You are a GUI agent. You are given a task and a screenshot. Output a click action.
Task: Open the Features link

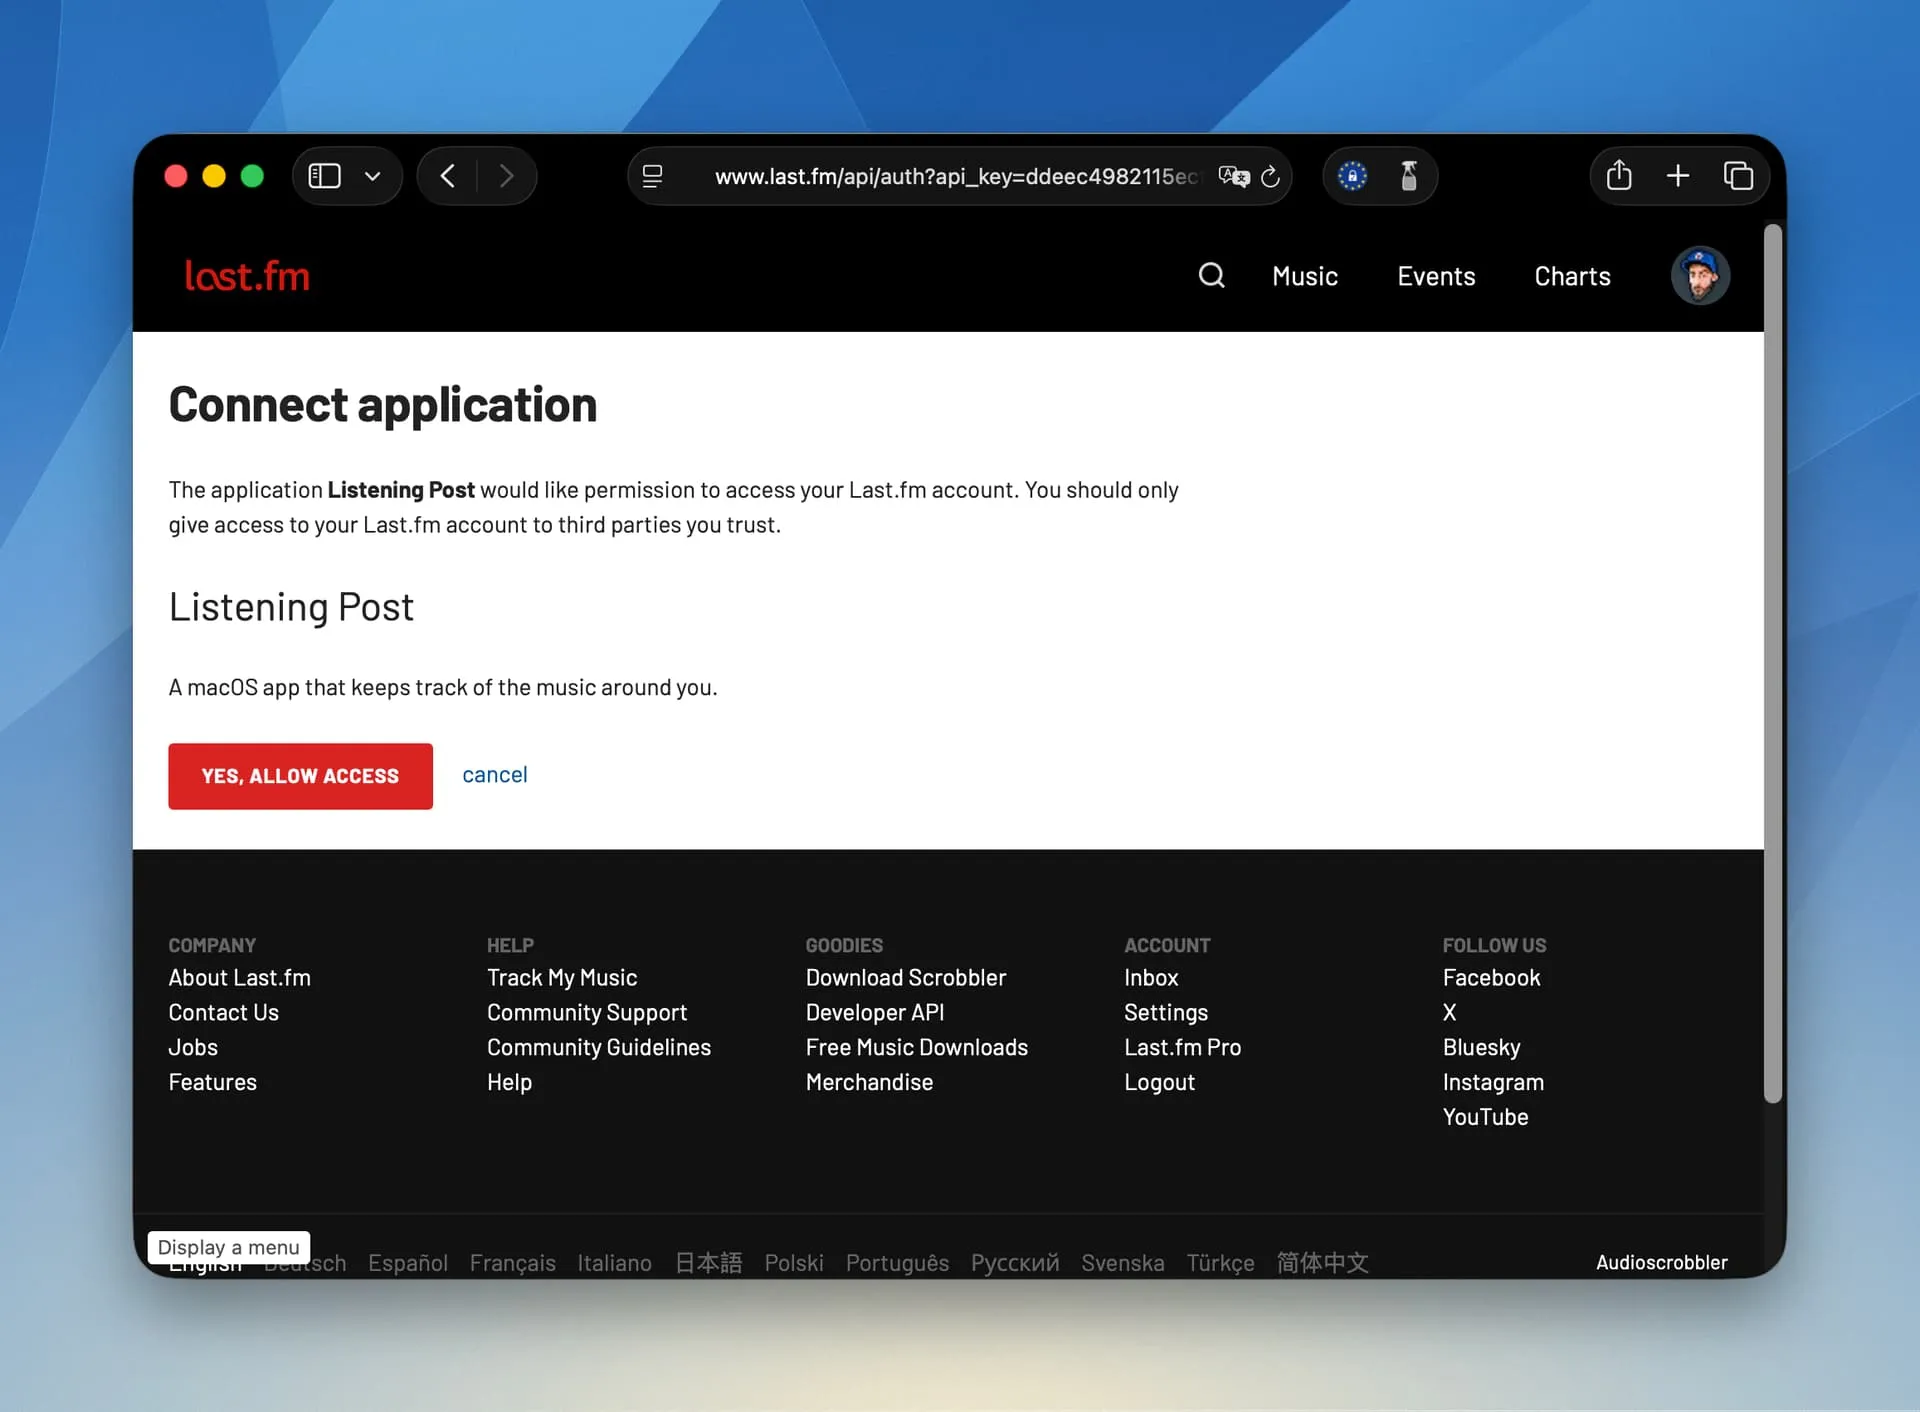[x=212, y=1082]
